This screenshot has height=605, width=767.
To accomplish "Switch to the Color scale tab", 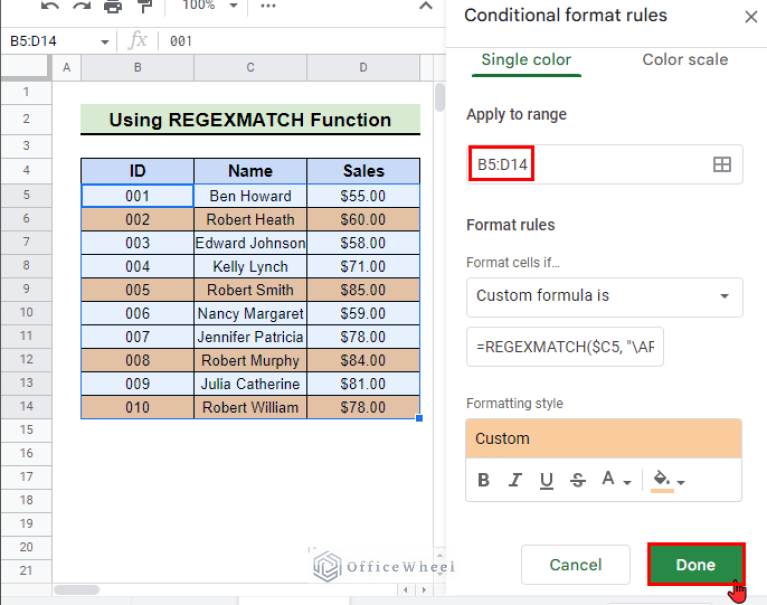I will click(684, 60).
